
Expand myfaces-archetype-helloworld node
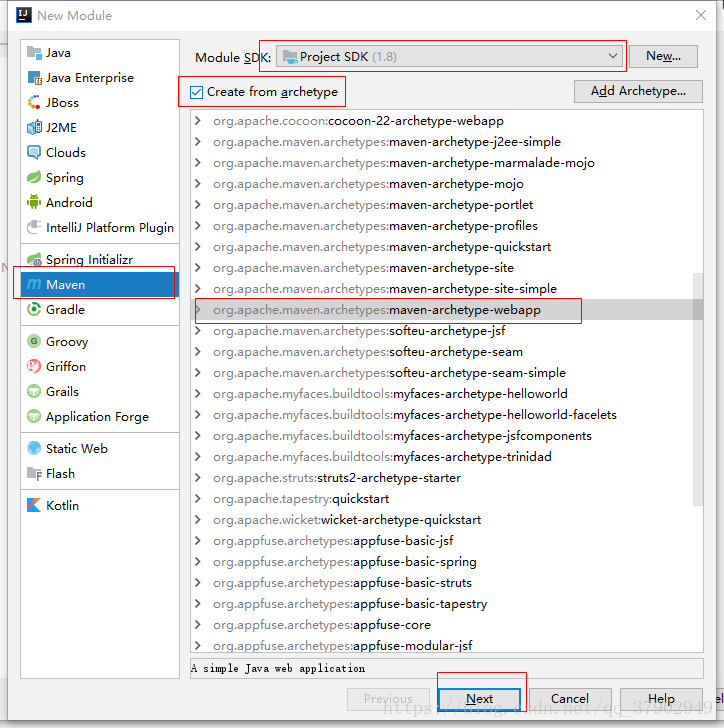pyautogui.click(x=198, y=394)
